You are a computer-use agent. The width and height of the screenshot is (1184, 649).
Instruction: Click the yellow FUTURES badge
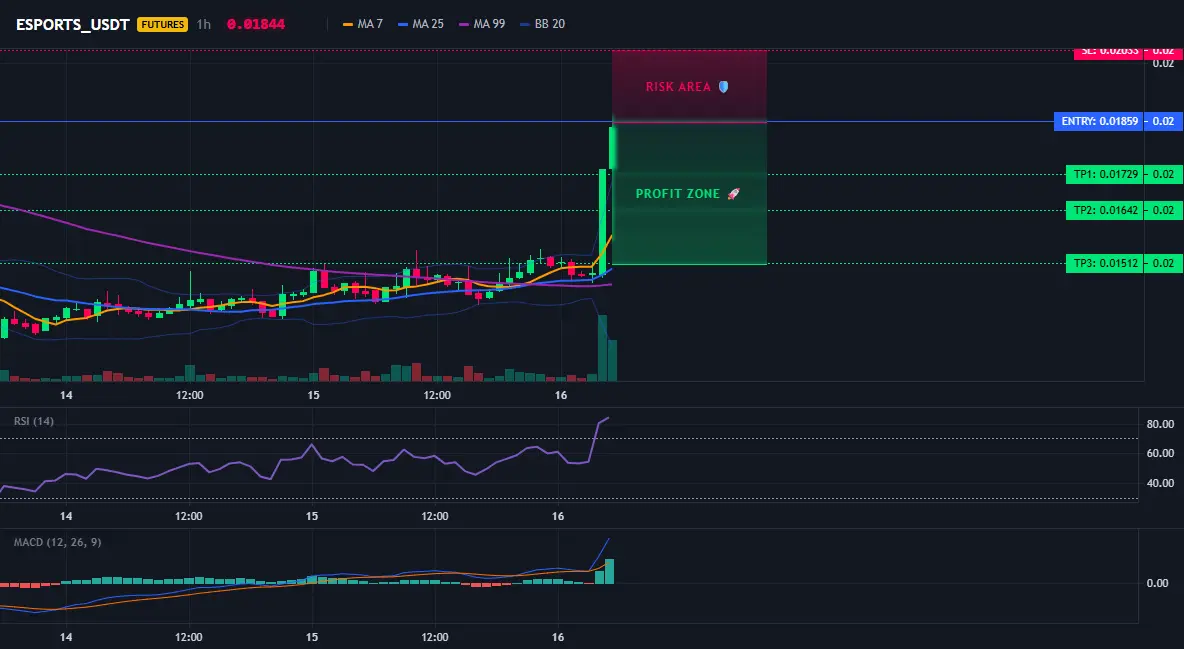pyautogui.click(x=162, y=24)
